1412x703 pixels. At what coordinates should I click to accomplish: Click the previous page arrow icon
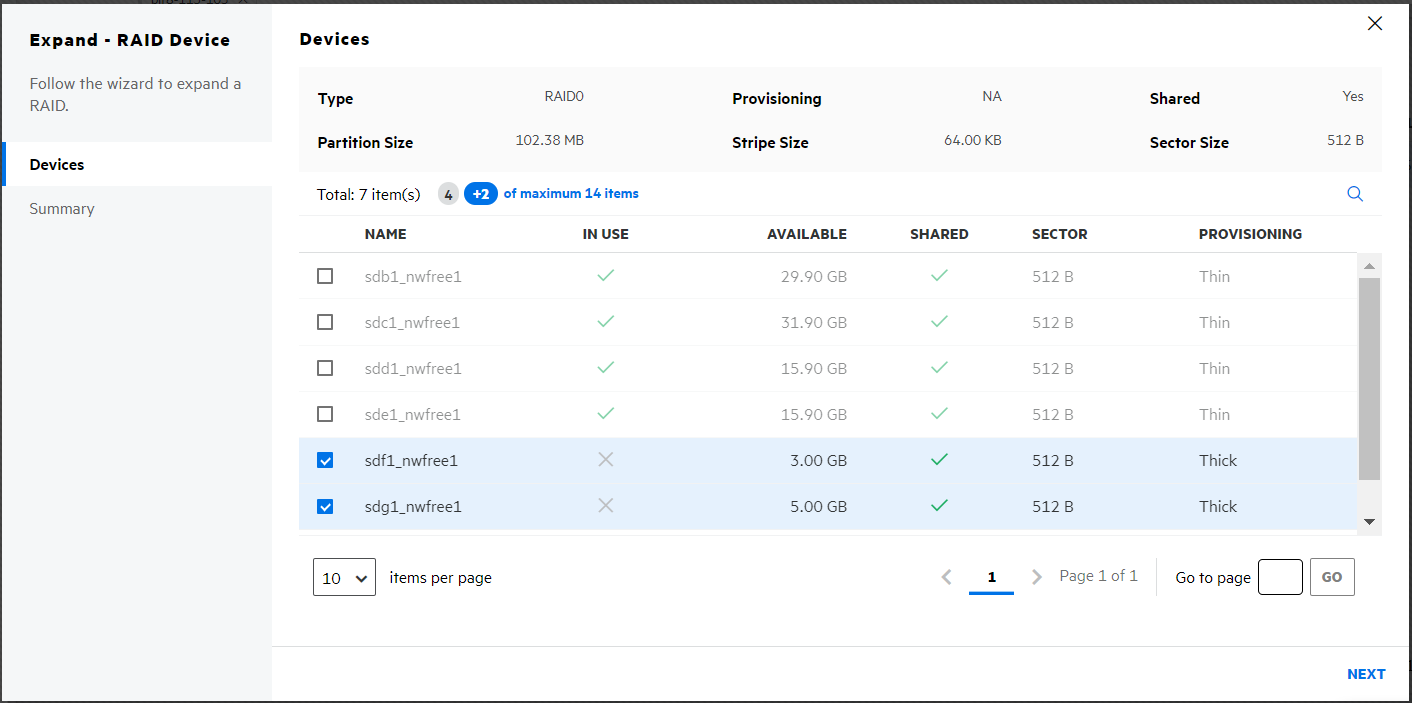(946, 577)
